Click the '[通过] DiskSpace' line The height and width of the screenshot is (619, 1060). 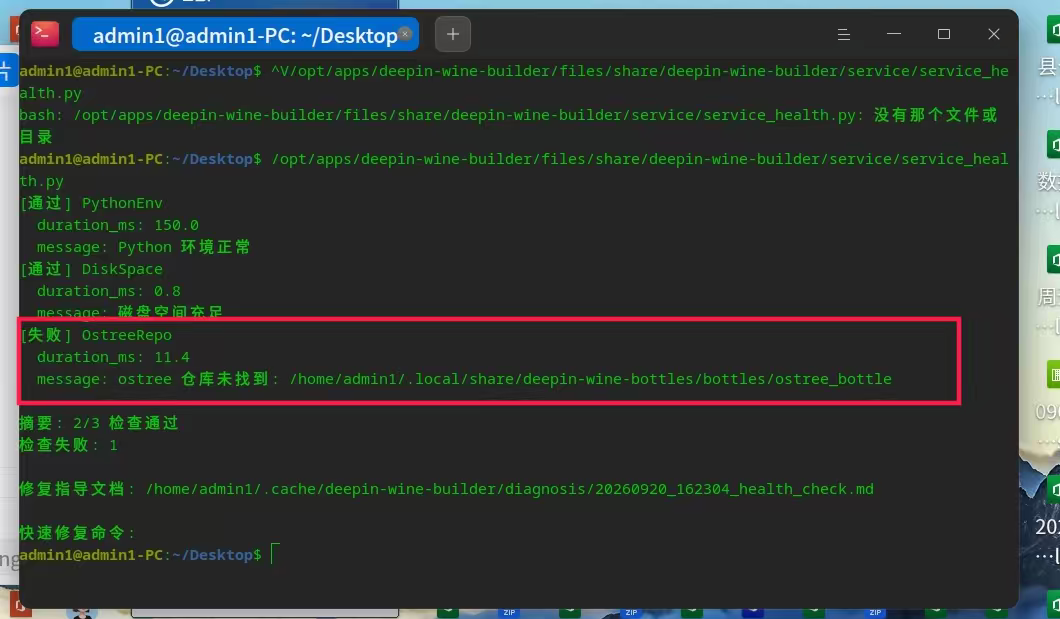(91, 269)
